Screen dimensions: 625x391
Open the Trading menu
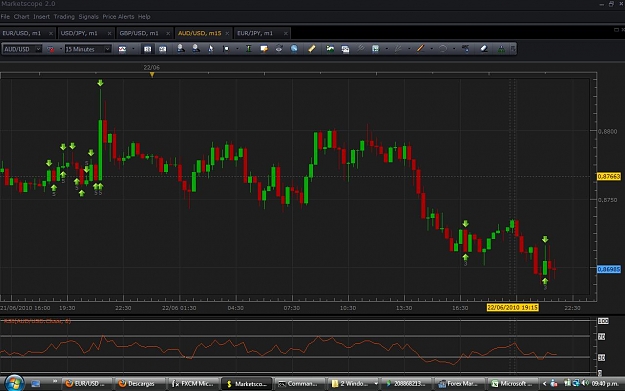64,17
